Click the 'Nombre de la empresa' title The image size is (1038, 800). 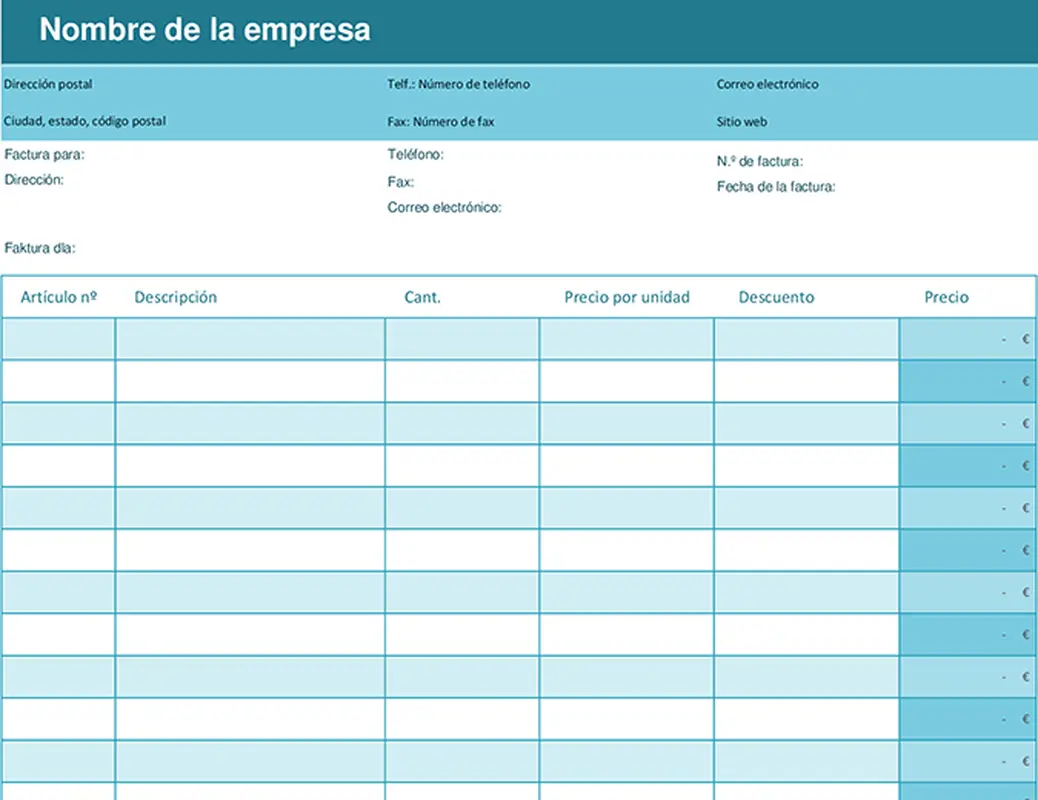[x=204, y=30]
